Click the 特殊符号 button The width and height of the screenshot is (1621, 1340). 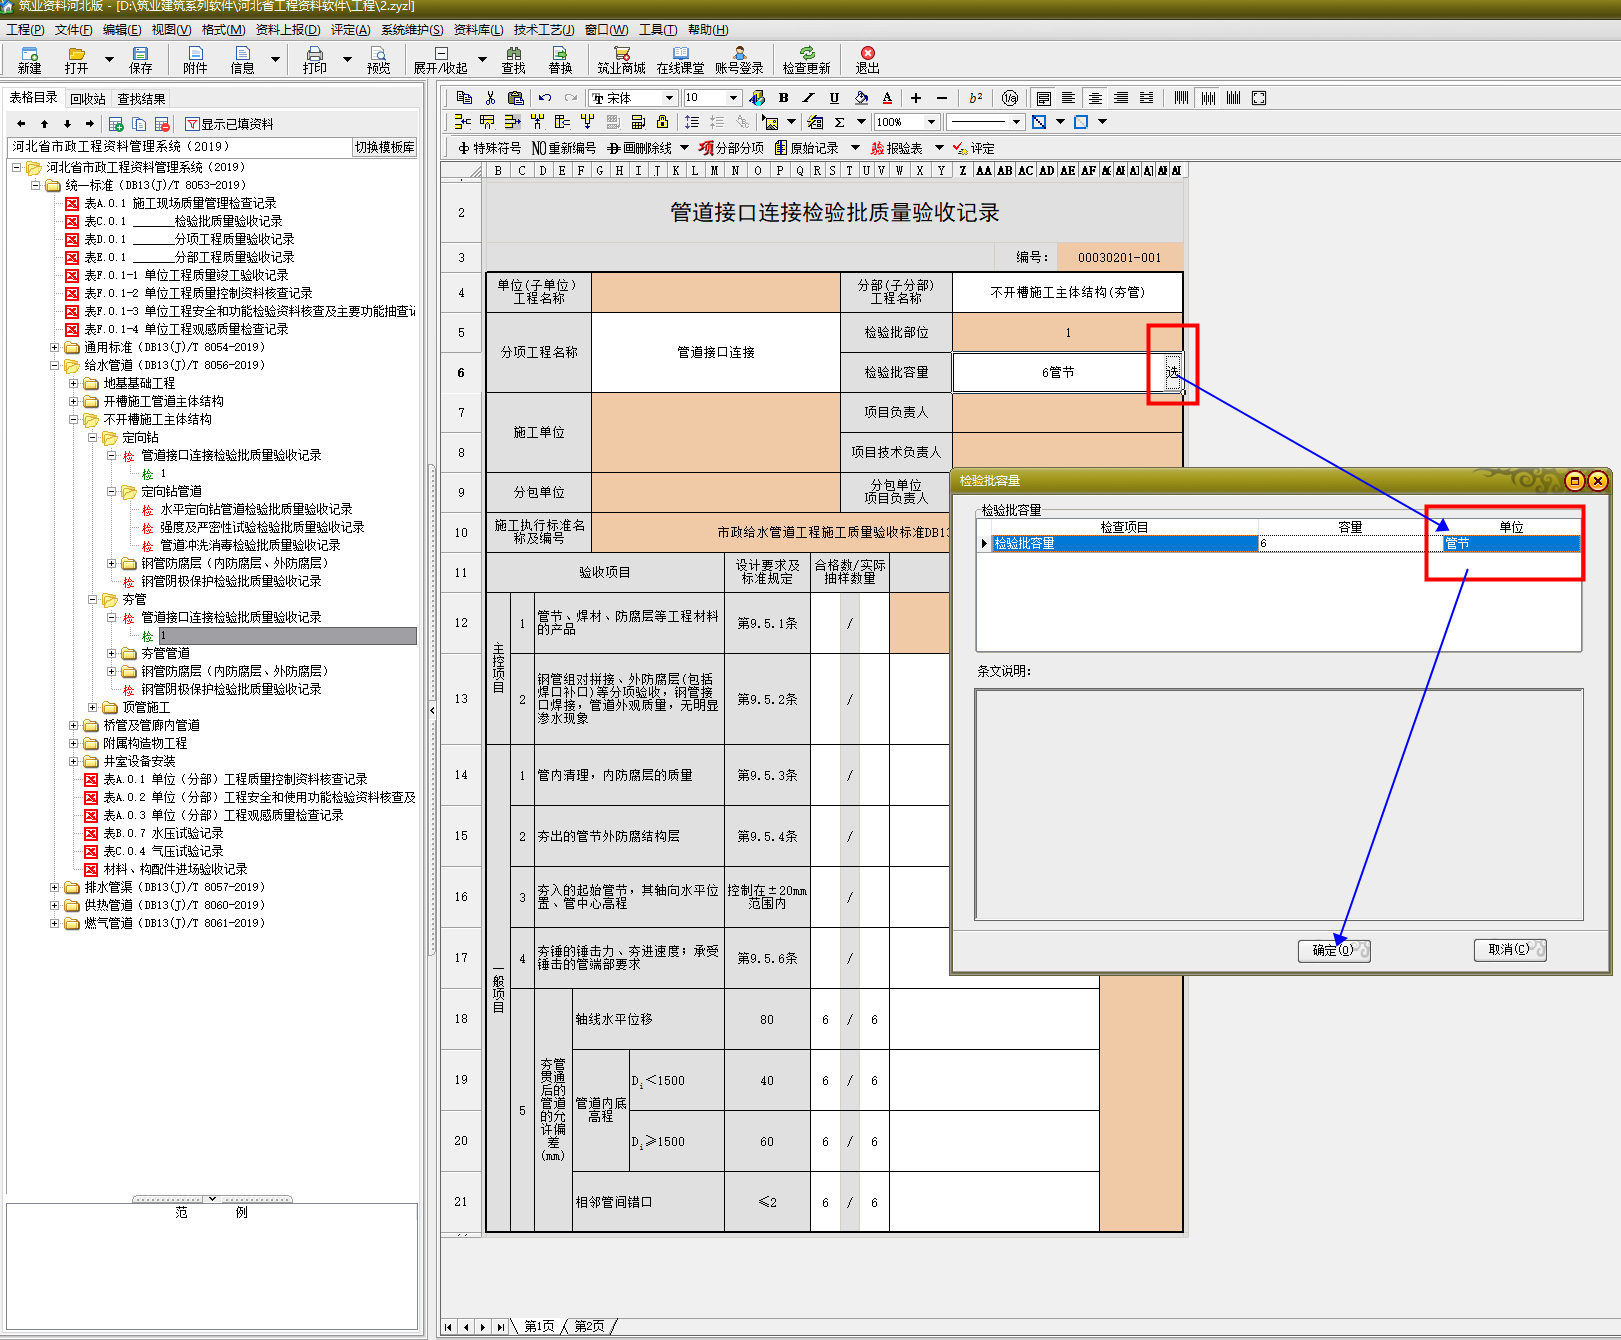coord(490,148)
